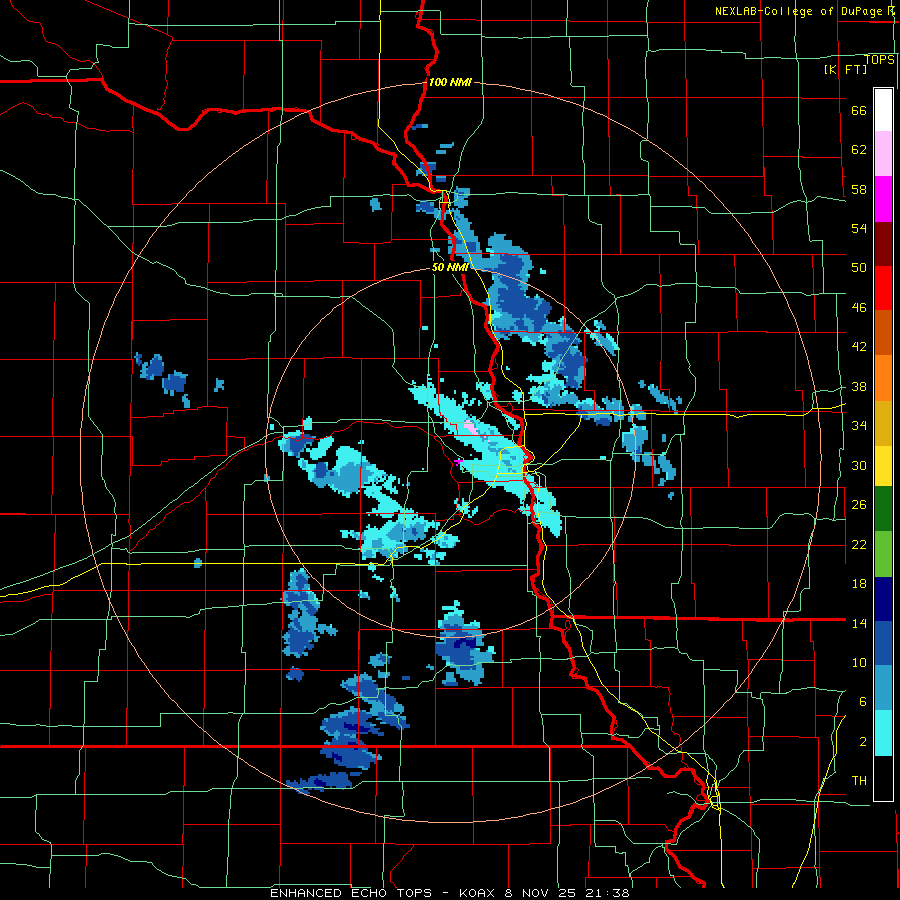Click the light pink 62 kft legend swatch

tap(883, 154)
